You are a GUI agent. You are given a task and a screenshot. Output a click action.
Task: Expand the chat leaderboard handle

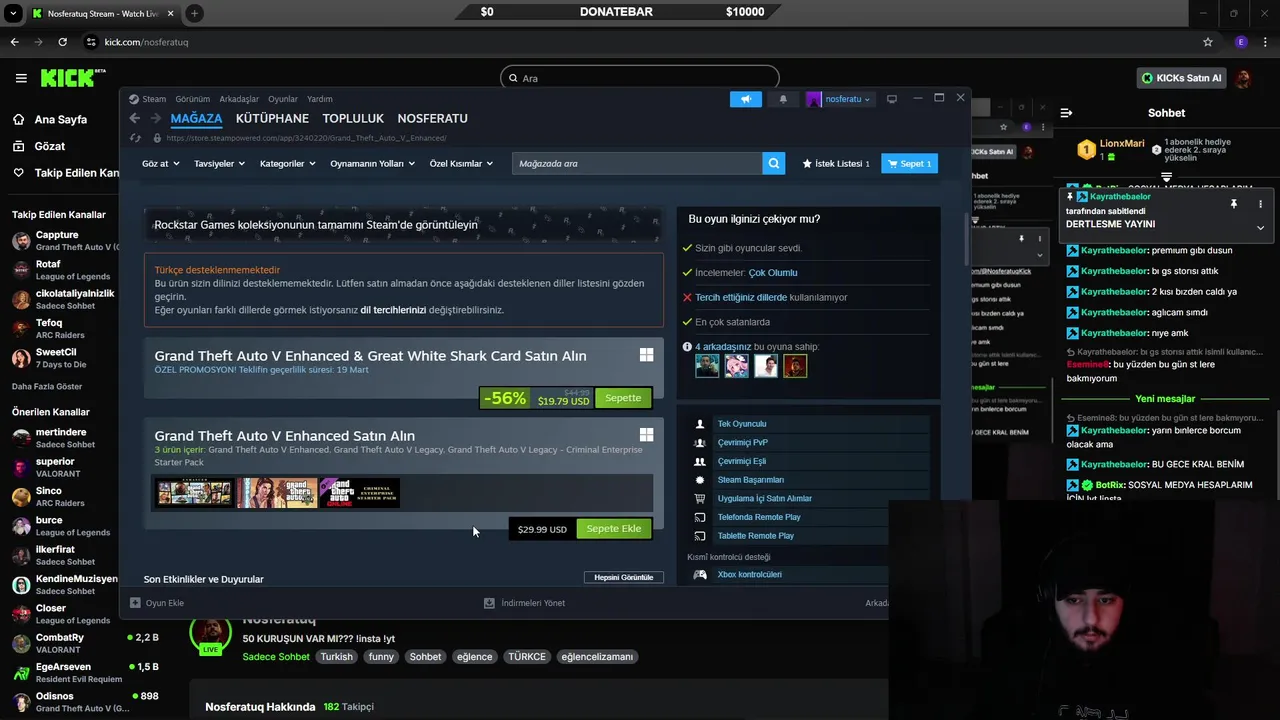click(1166, 177)
